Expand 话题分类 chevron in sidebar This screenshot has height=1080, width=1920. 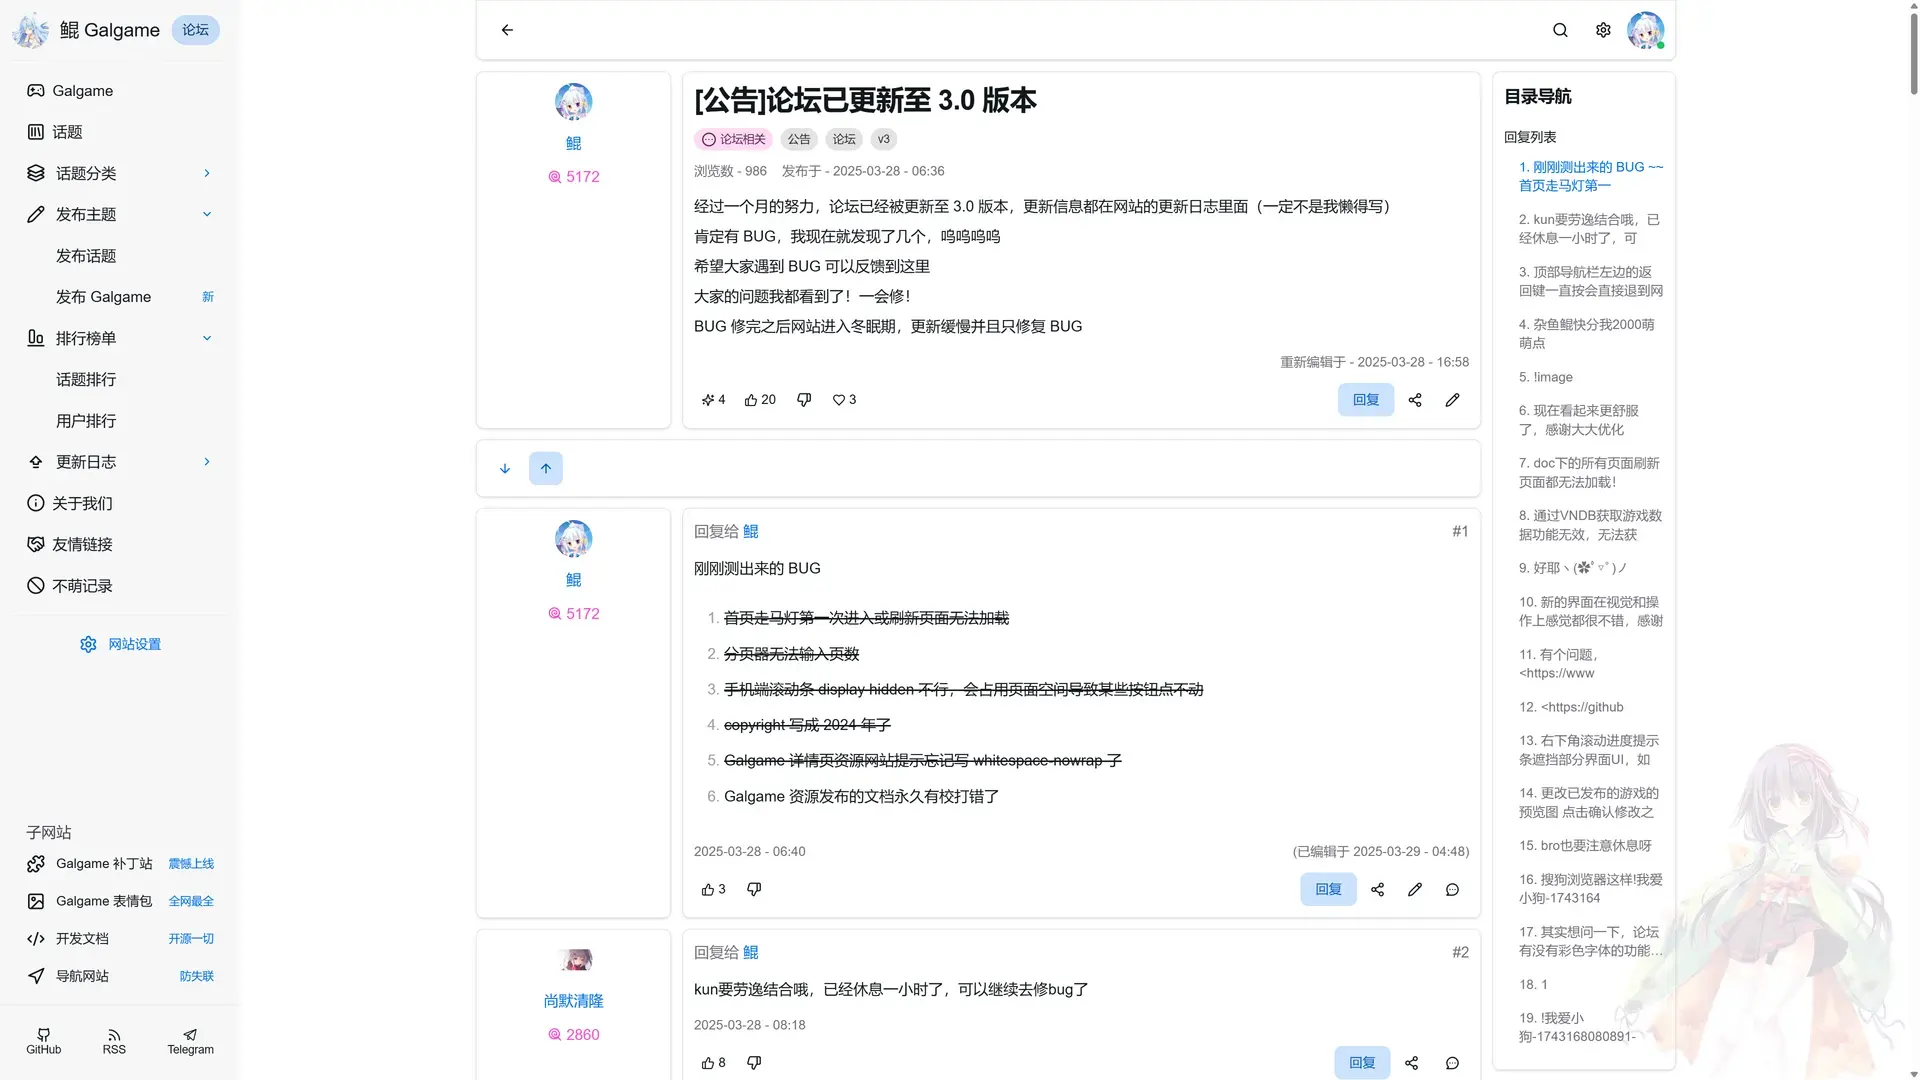(x=207, y=173)
